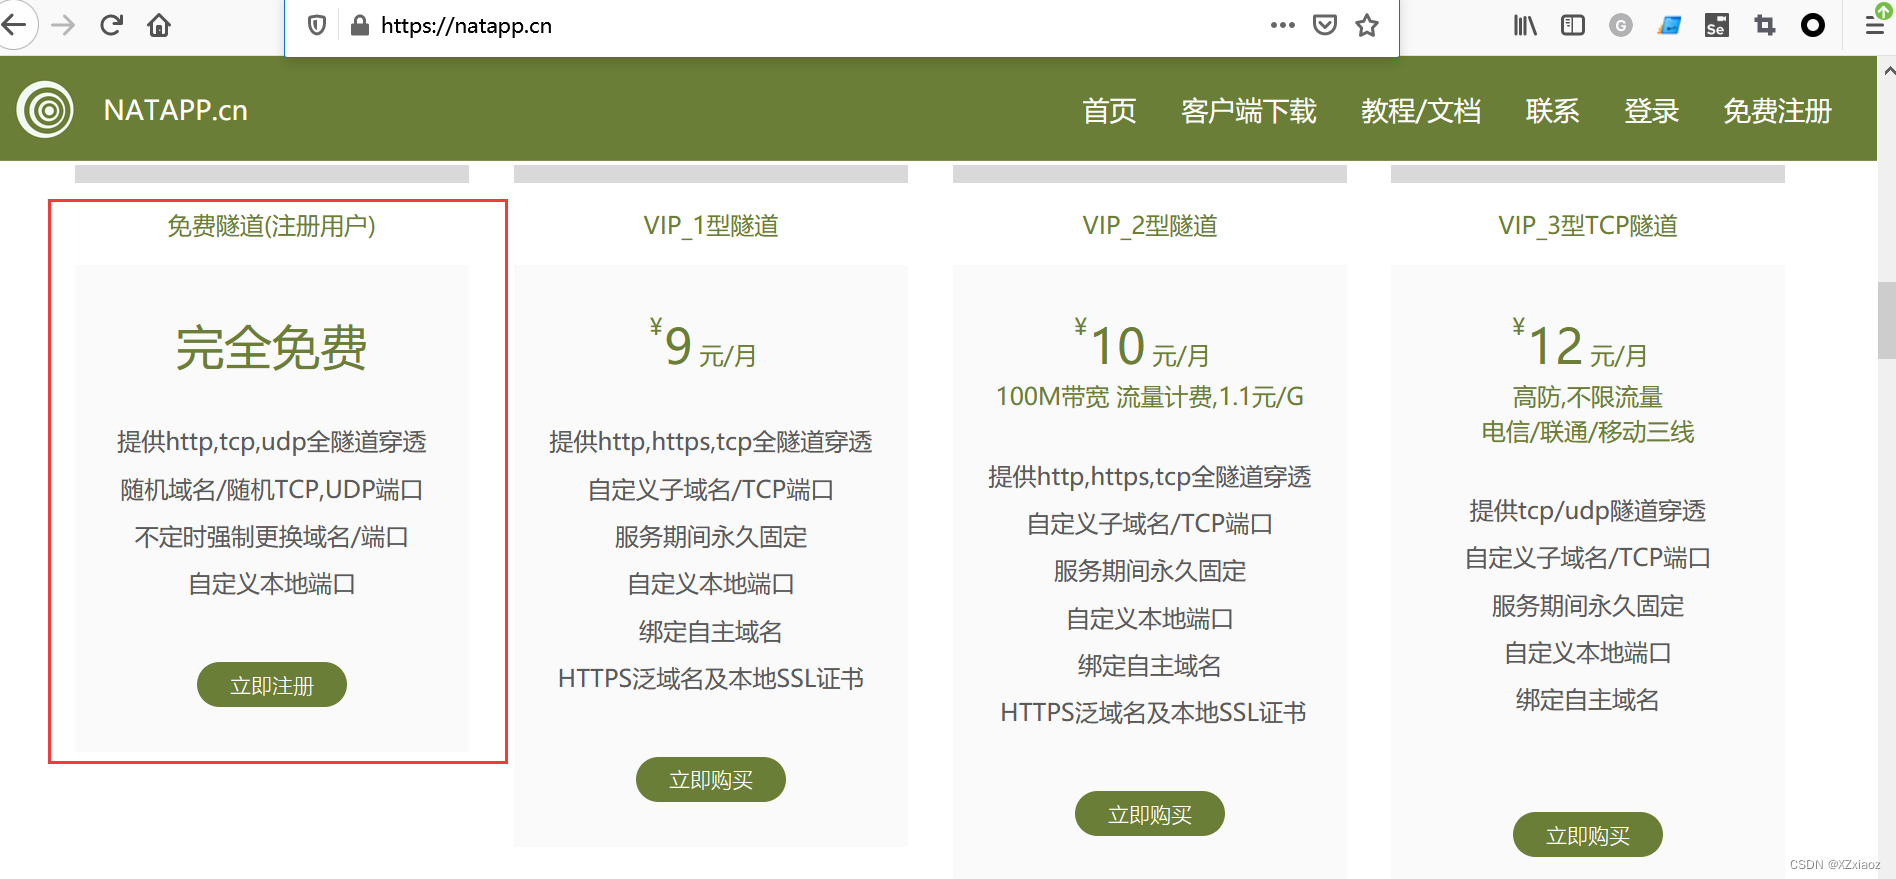Activate the crop screenshot extension

1765,25
